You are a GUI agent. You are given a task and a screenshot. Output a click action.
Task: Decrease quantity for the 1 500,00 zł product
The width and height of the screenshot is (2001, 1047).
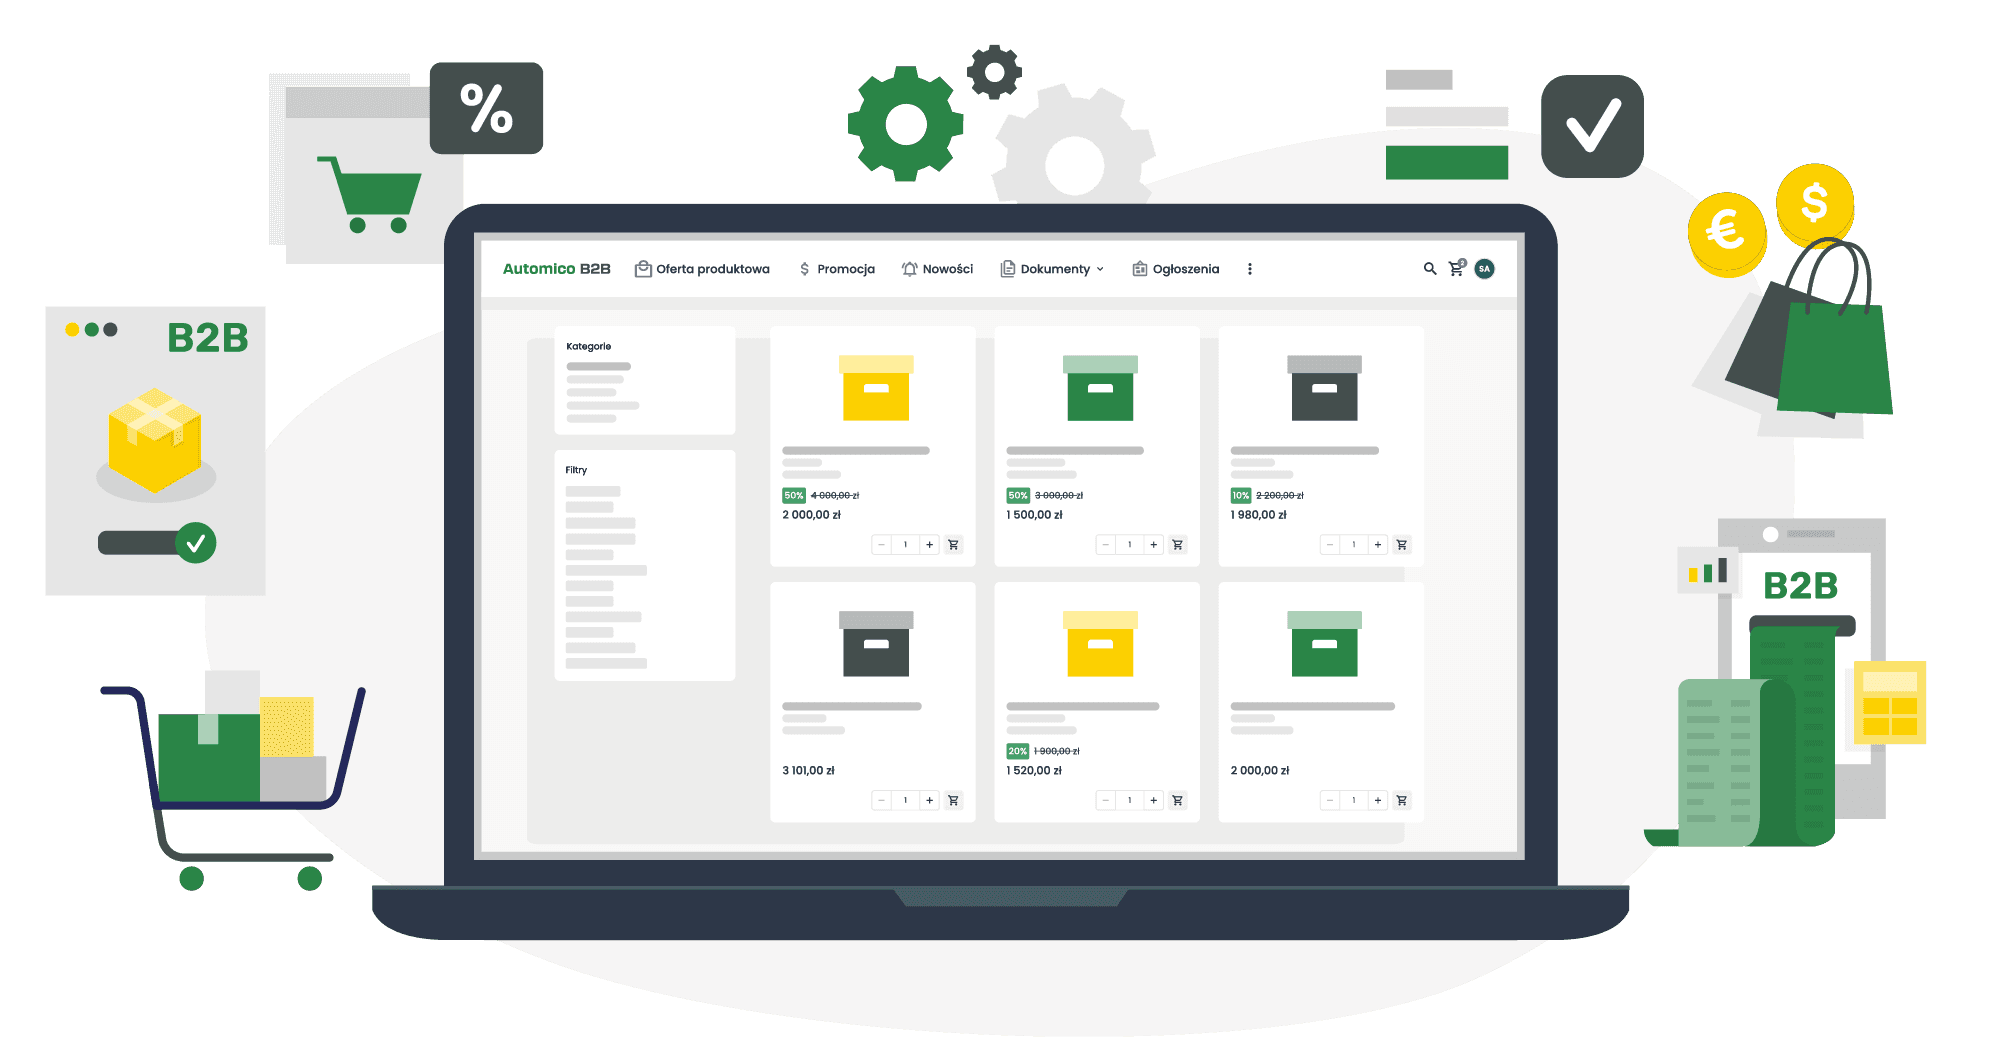click(1105, 545)
